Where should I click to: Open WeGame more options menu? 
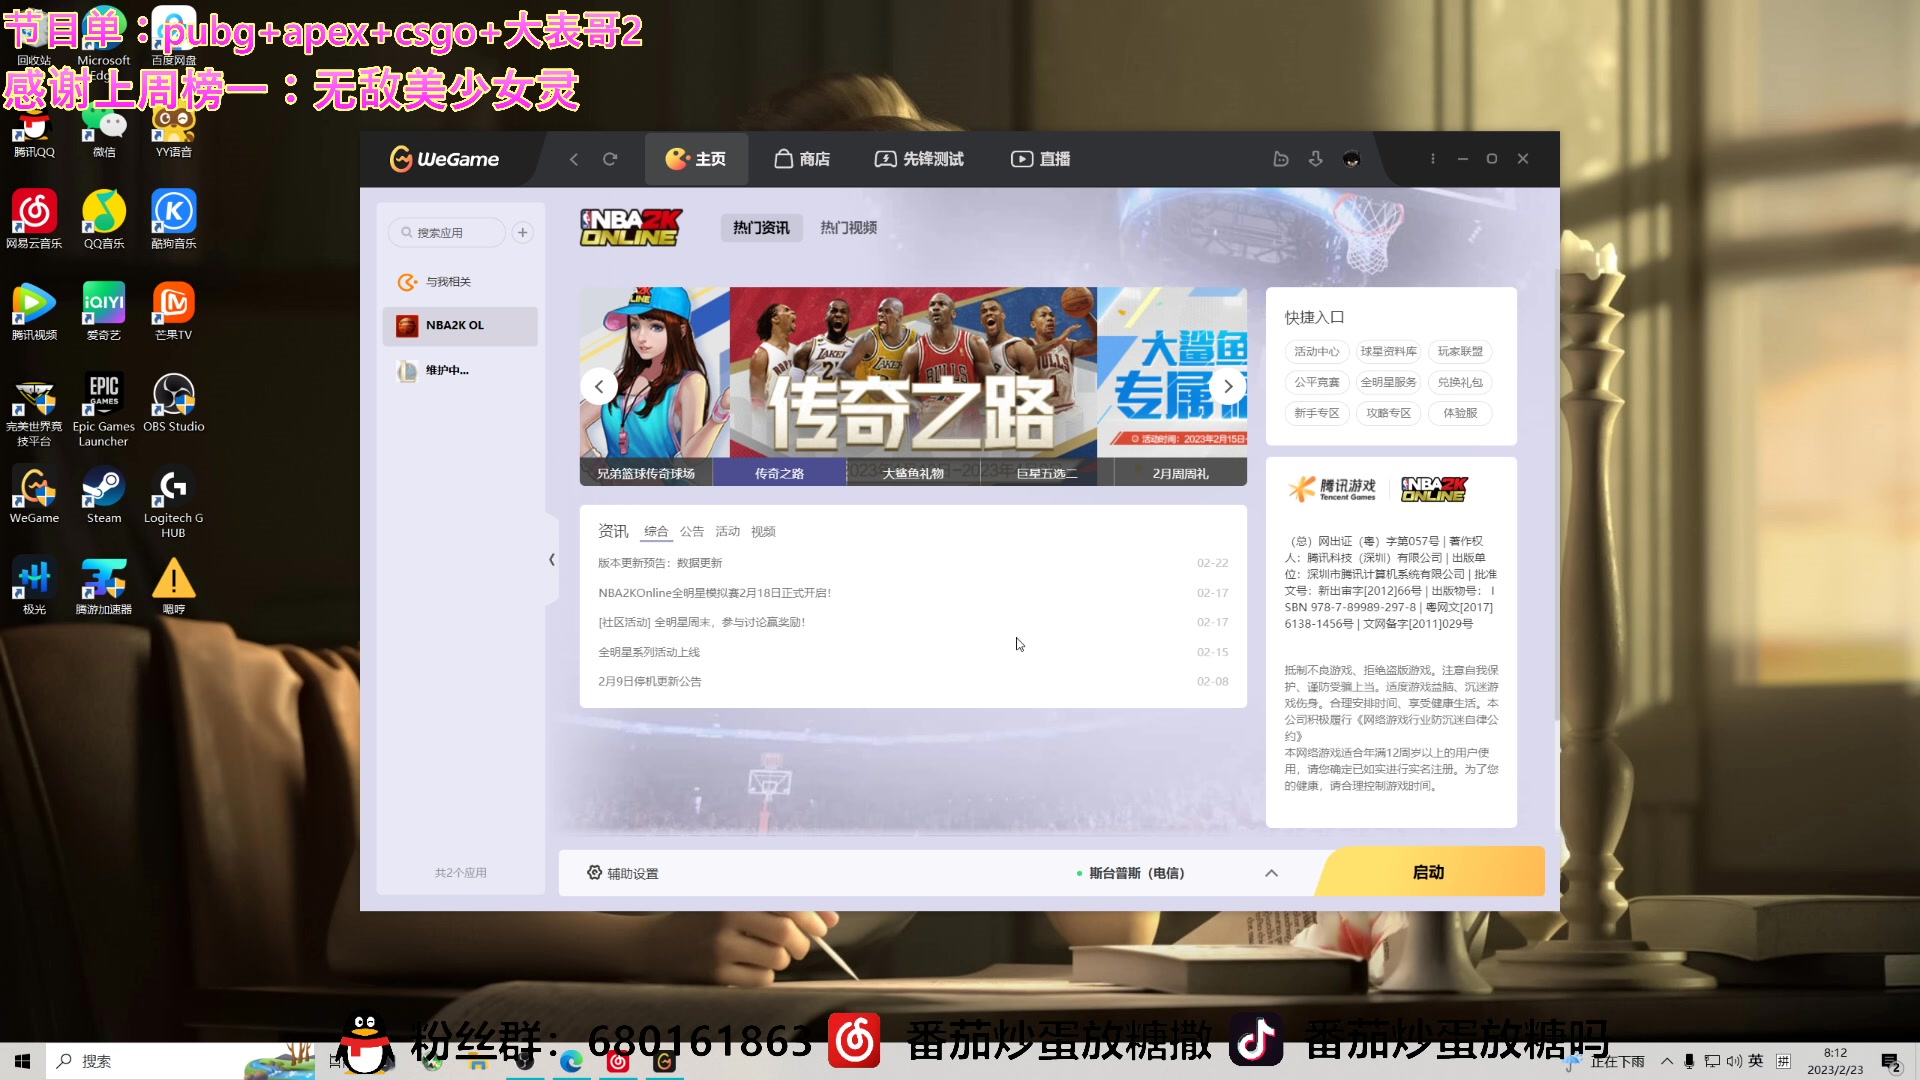tap(1432, 159)
